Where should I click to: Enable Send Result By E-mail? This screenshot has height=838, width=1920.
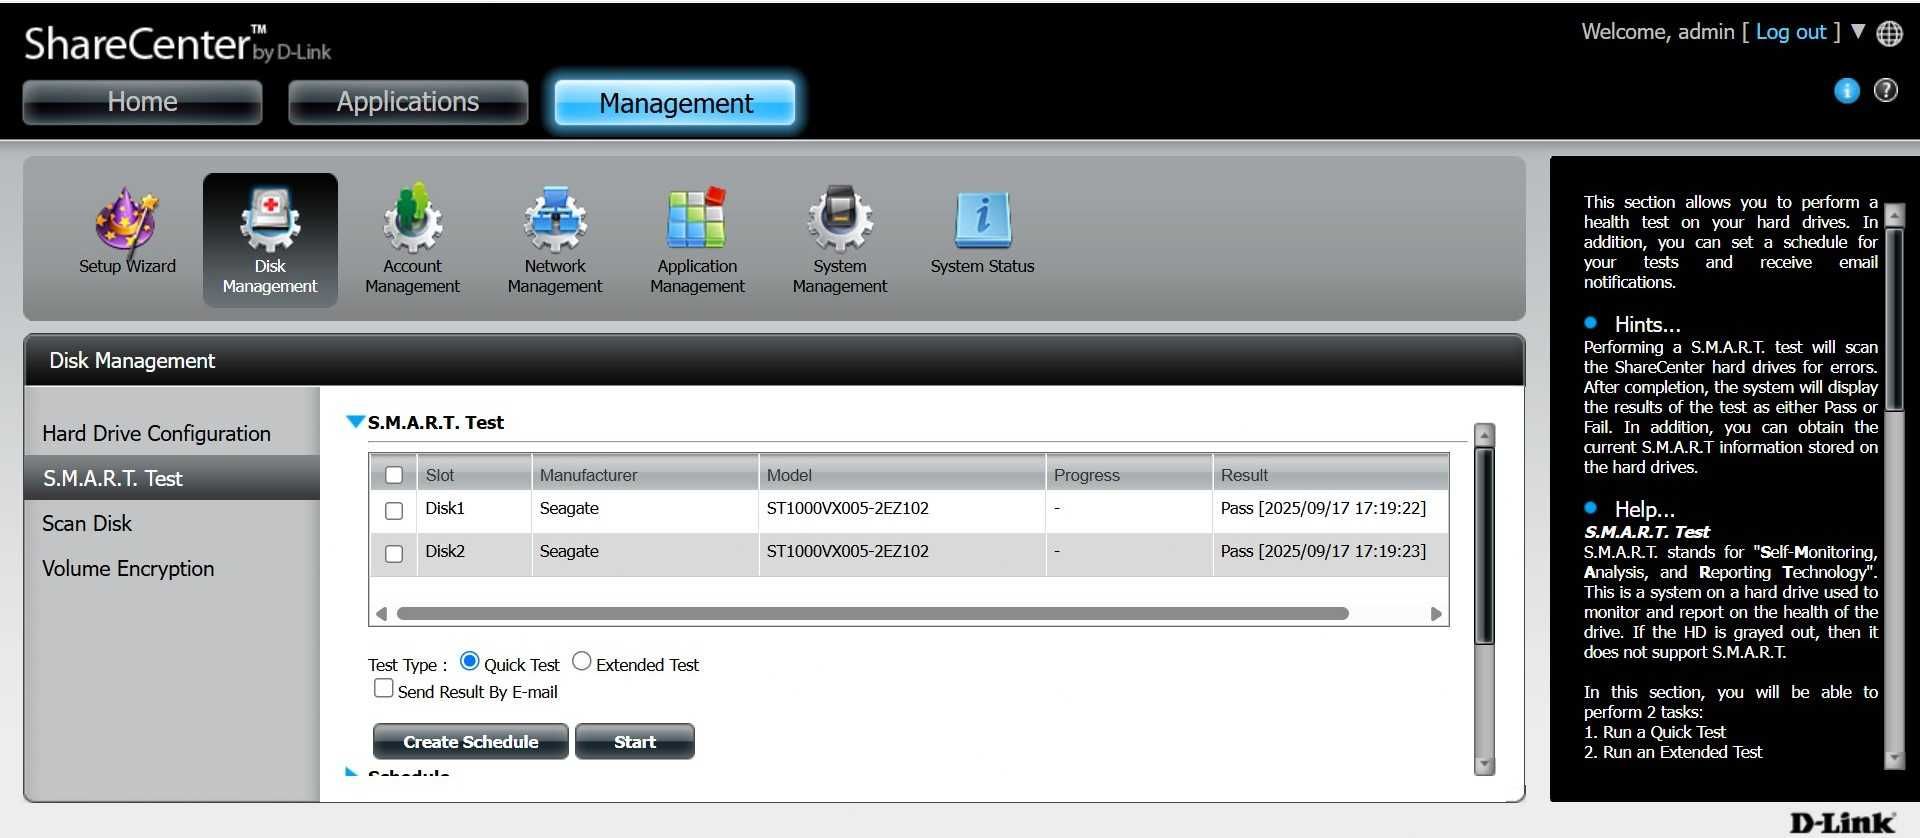tap(383, 688)
